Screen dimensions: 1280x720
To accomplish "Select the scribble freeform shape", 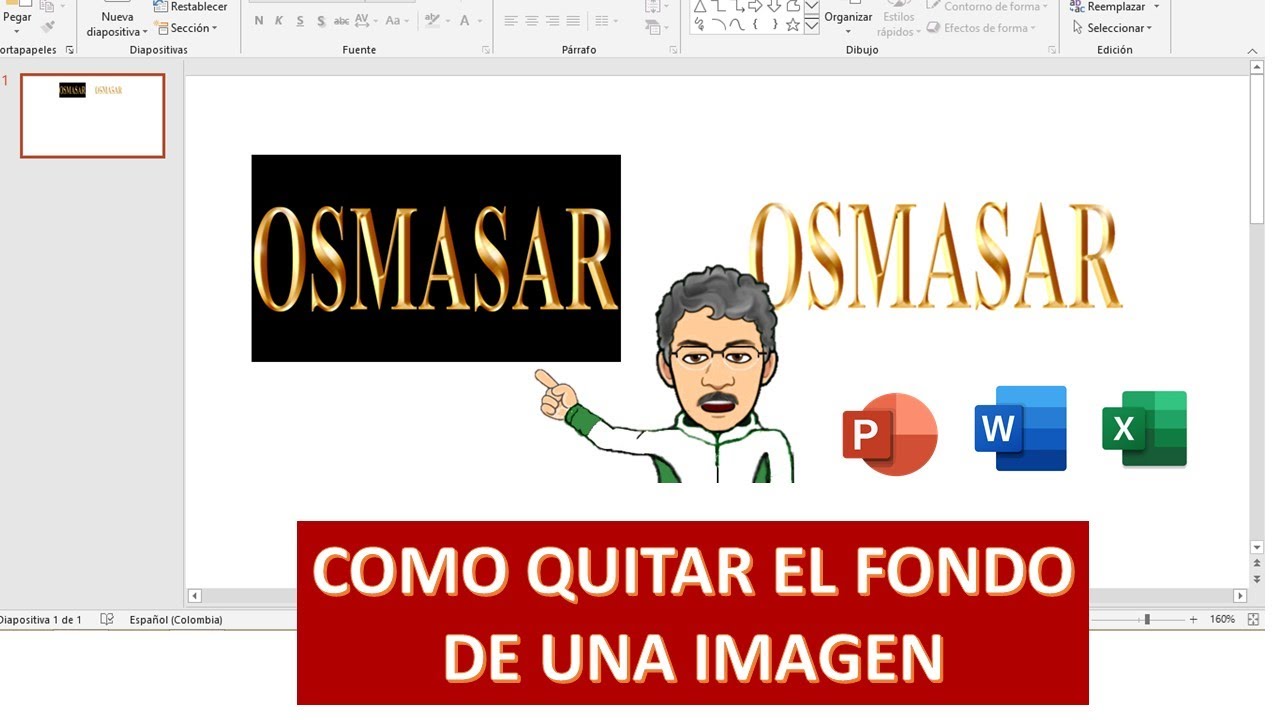I will pyautogui.click(x=699, y=25).
